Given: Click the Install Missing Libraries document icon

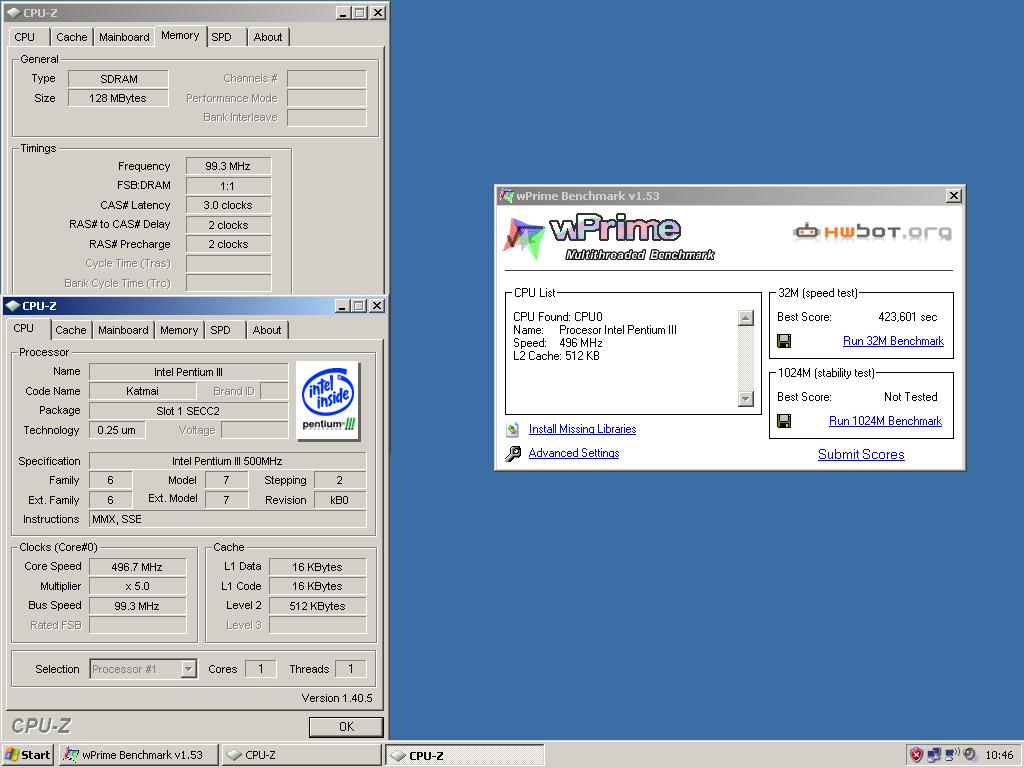Looking at the screenshot, I should click(x=513, y=429).
